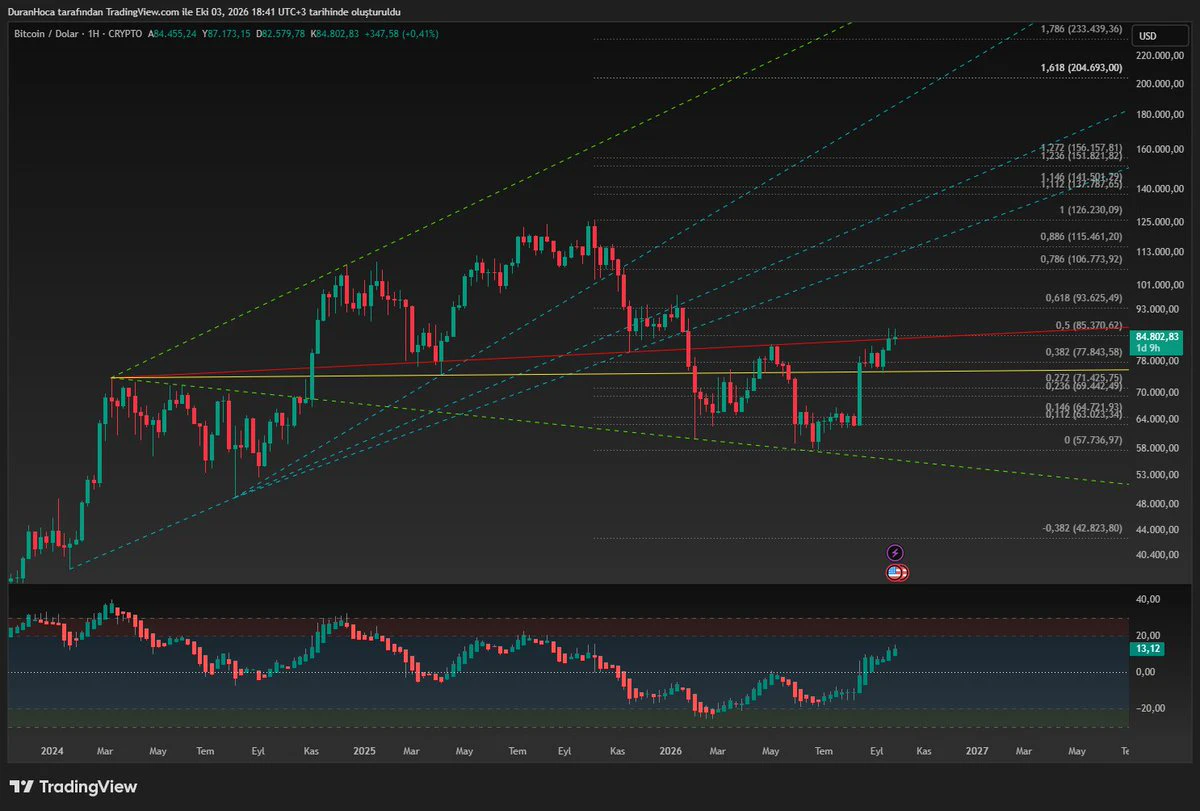
Task: Click the 40,00 indicator scale label
Action: pos(1149,599)
